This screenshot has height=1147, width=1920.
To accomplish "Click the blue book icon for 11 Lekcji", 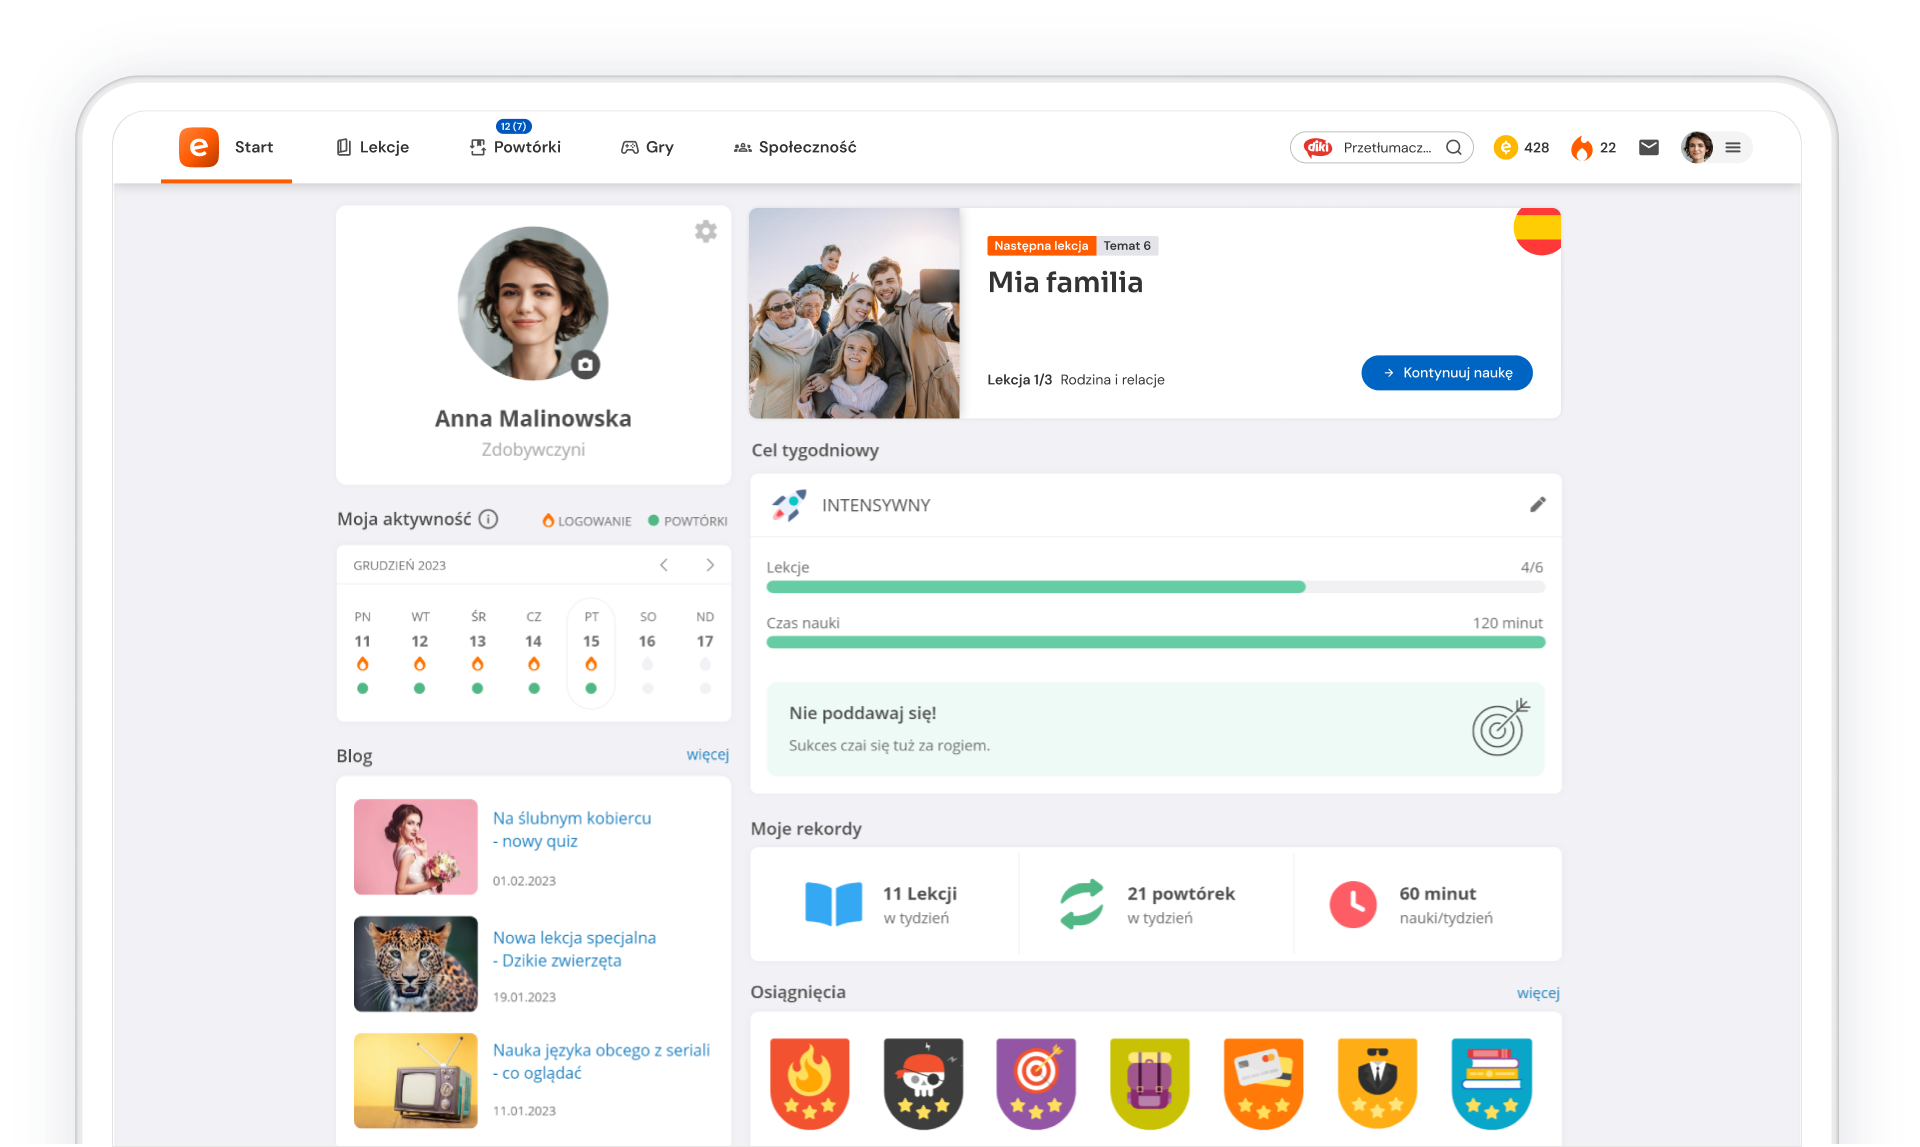I will coord(834,904).
